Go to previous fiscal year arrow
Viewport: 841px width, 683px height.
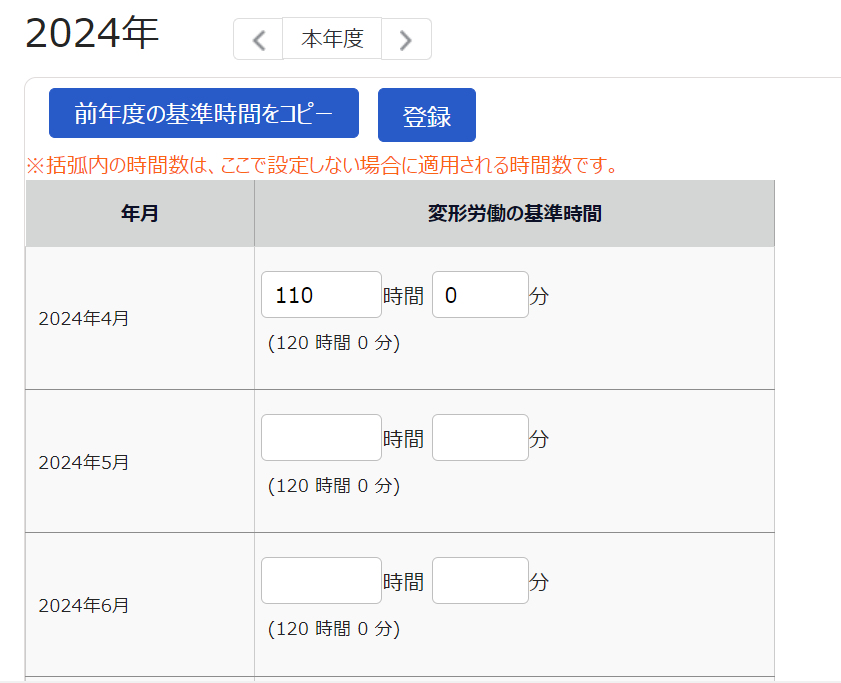pyautogui.click(x=259, y=40)
